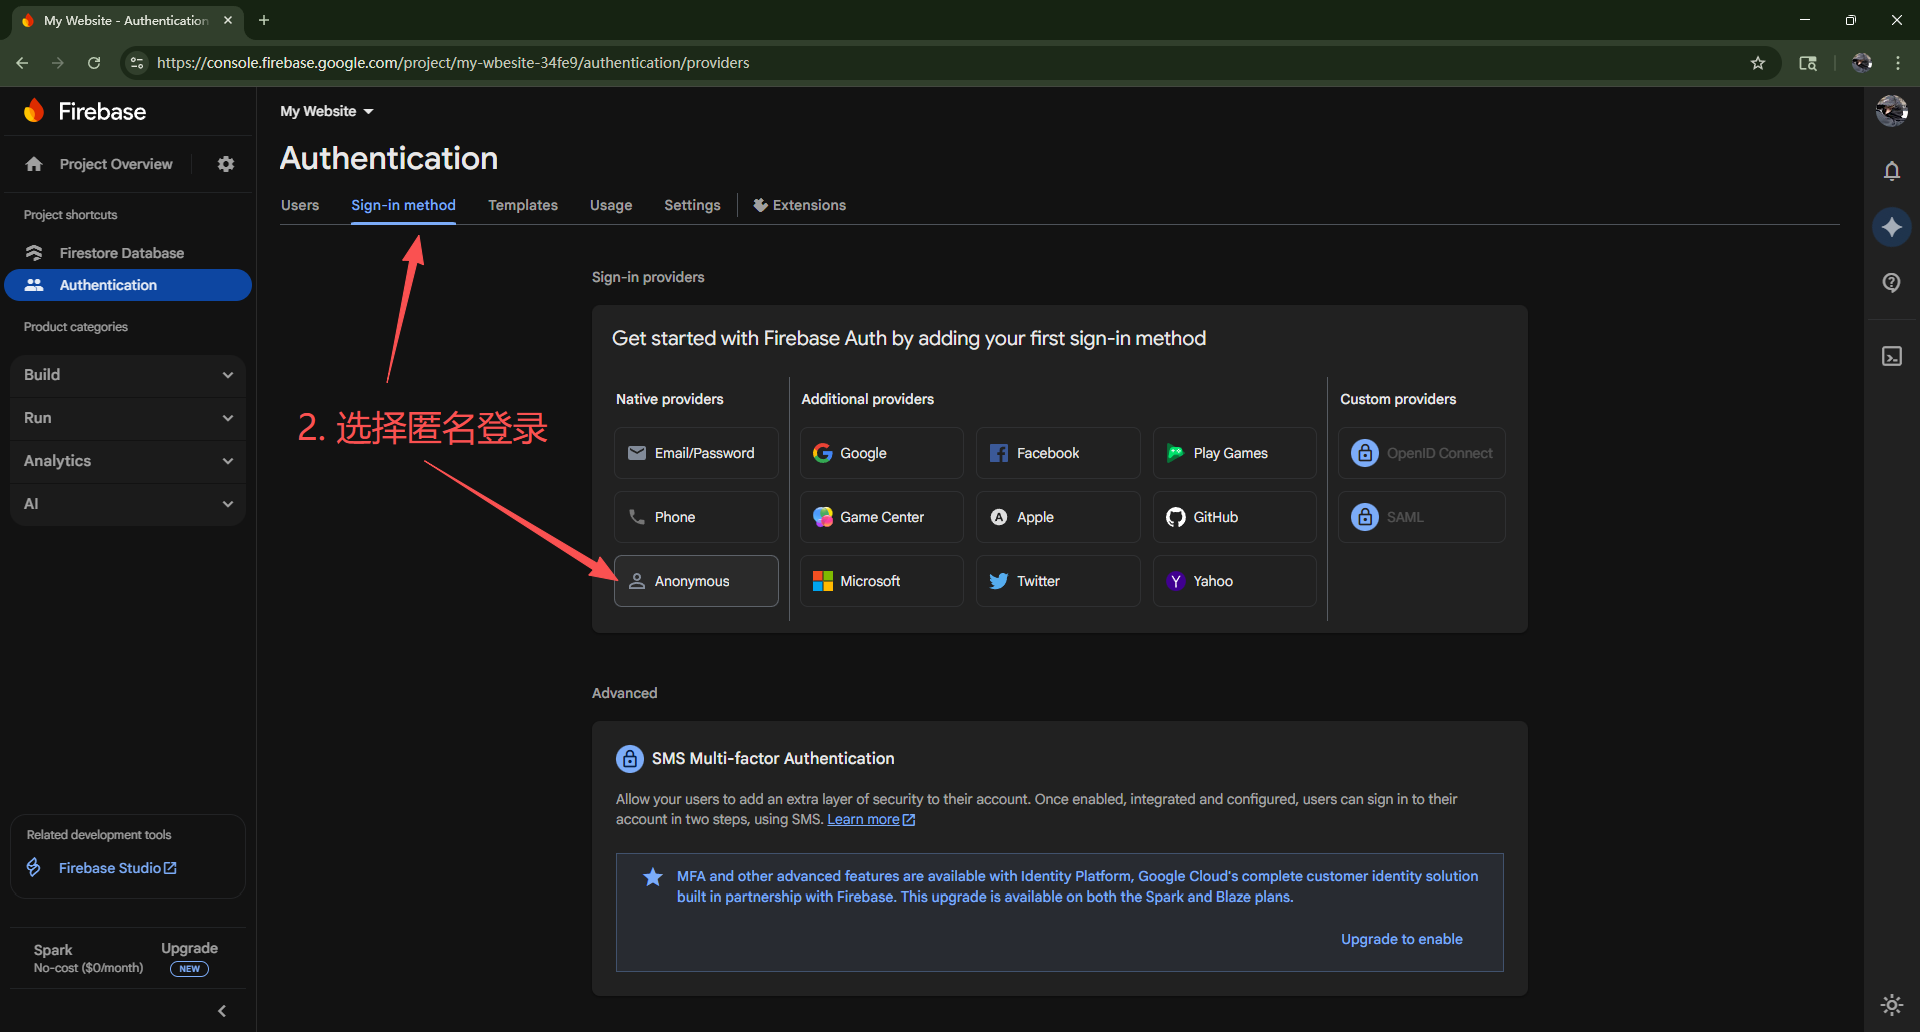Image resolution: width=1920 pixels, height=1032 pixels.
Task: Expand the Run category
Action: pyautogui.click(x=128, y=418)
